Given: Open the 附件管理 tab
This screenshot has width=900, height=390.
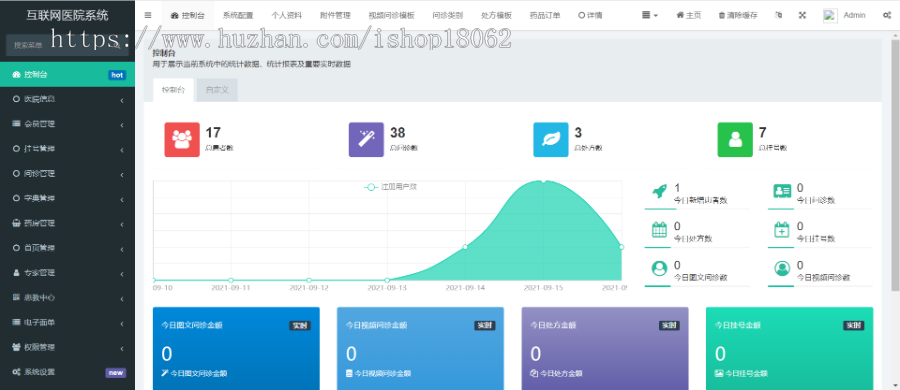Looking at the screenshot, I should click(x=335, y=16).
